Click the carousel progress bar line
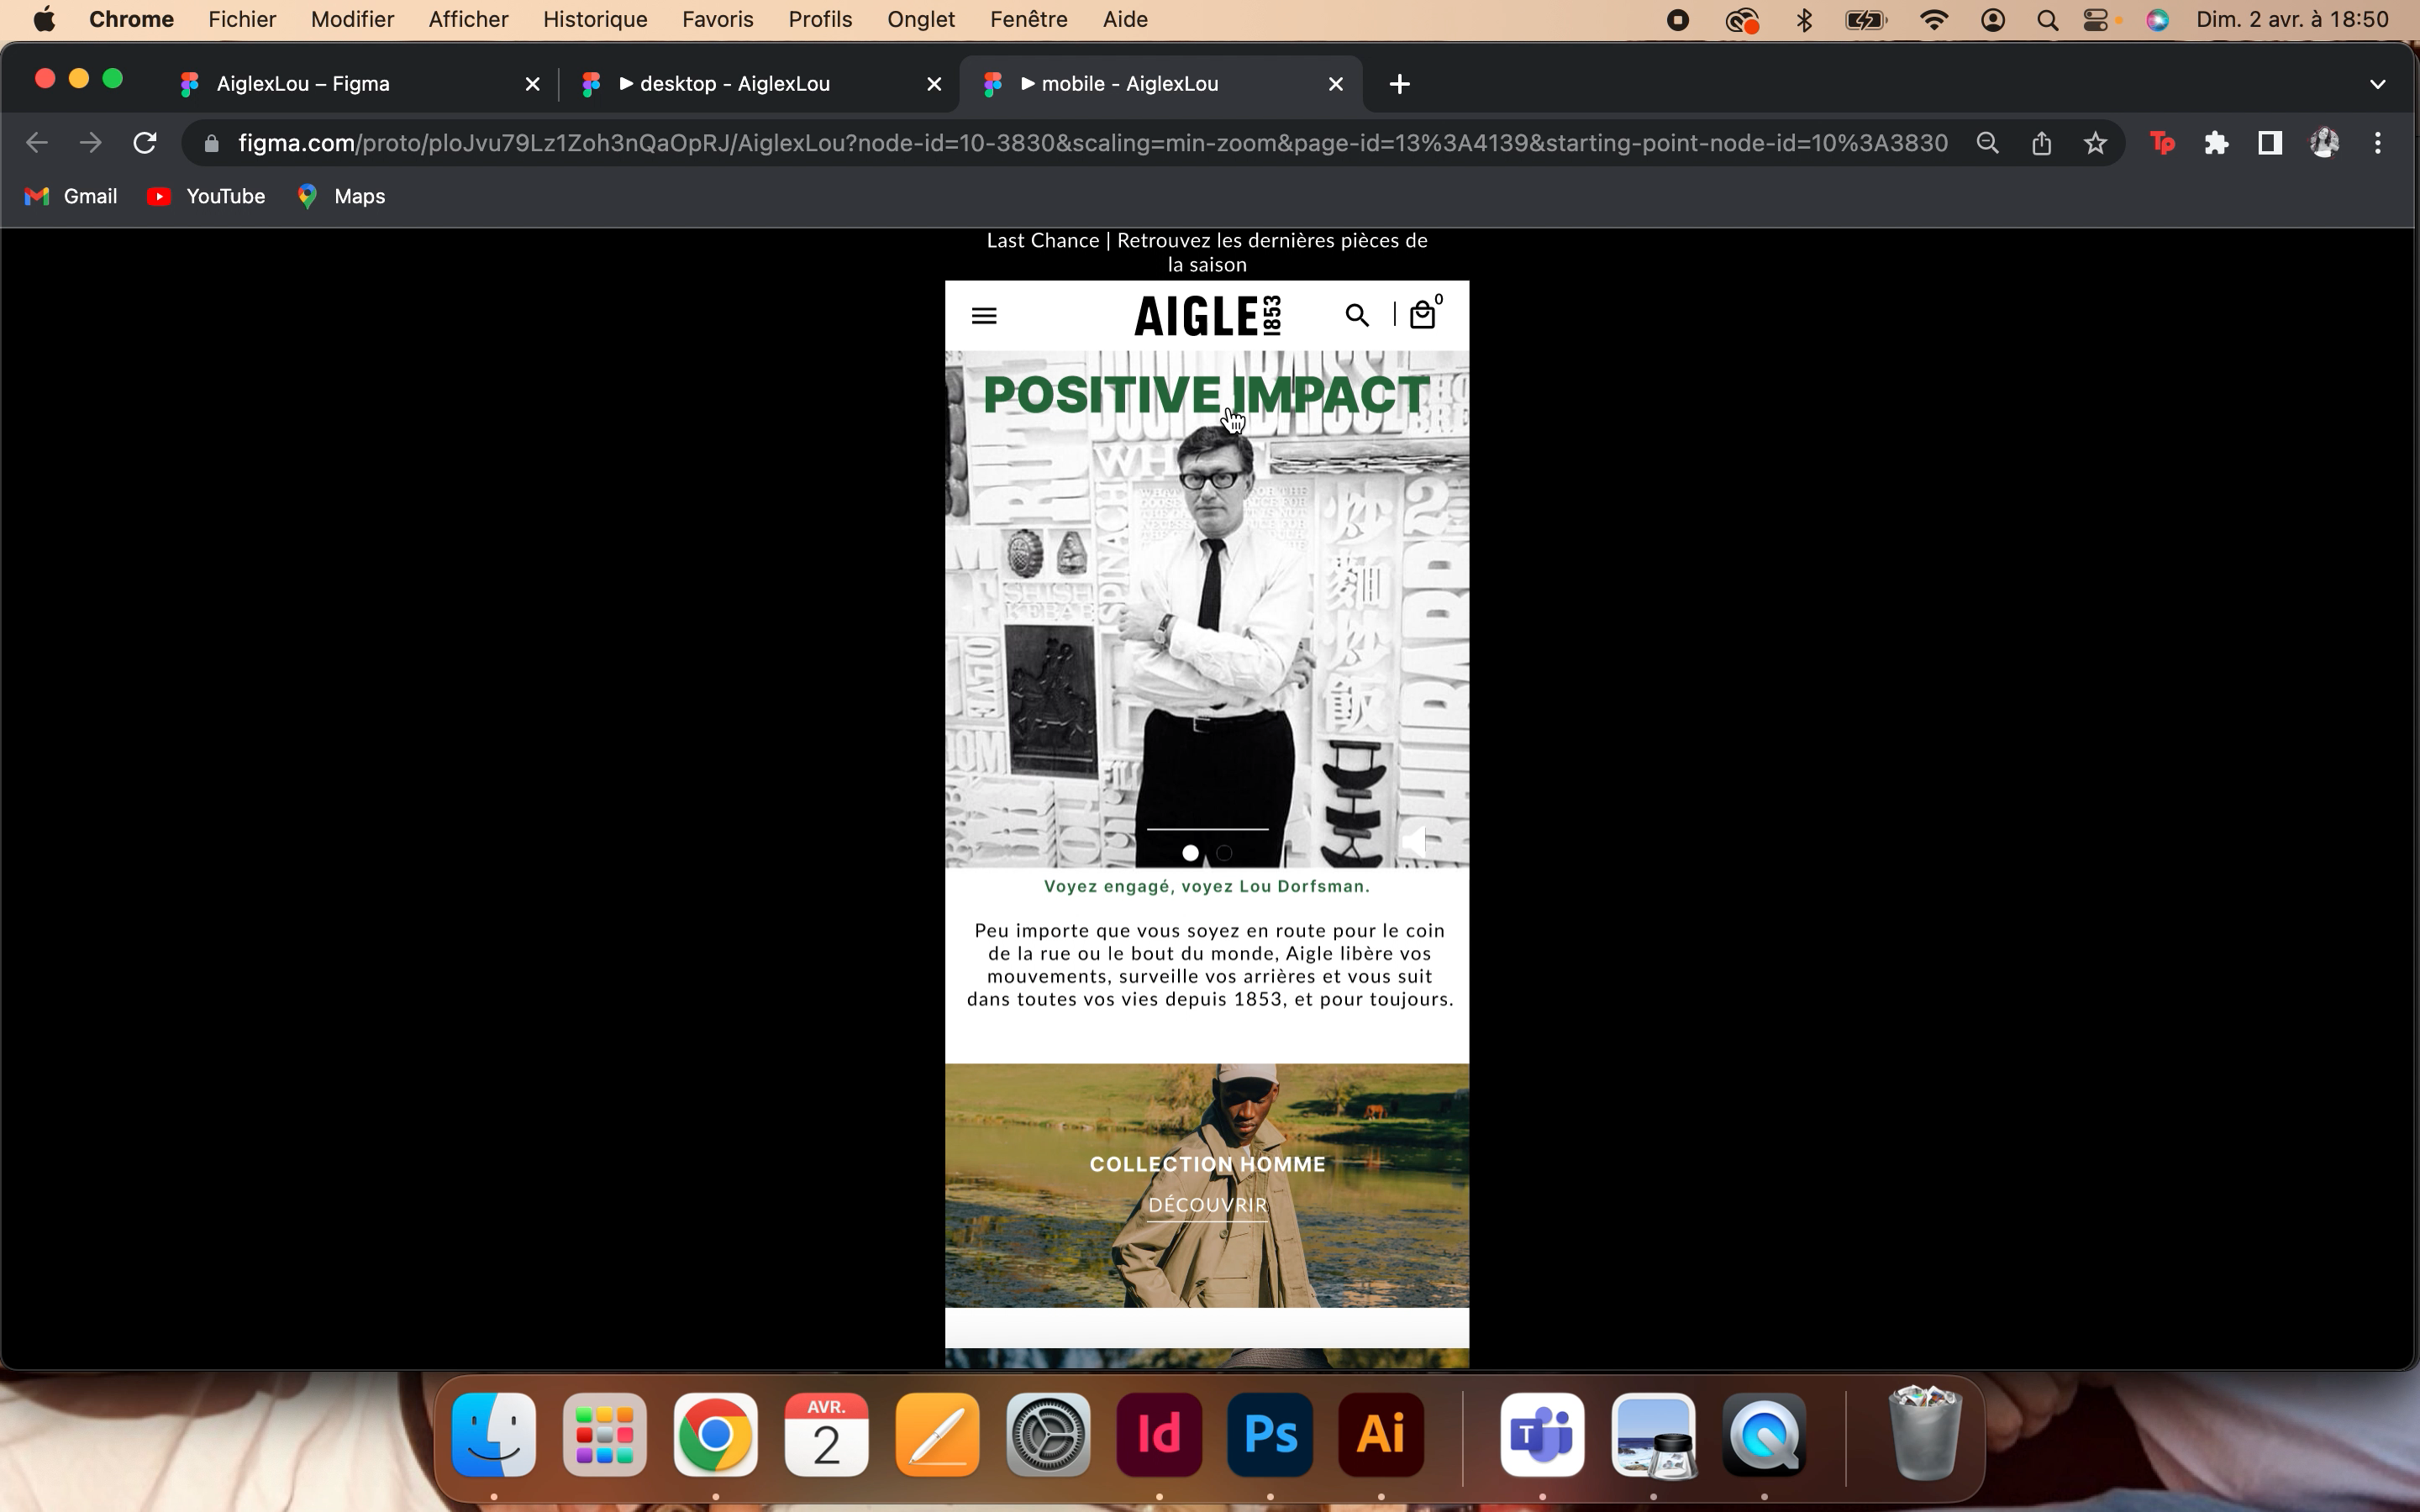The width and height of the screenshot is (2420, 1512). coord(1207,829)
